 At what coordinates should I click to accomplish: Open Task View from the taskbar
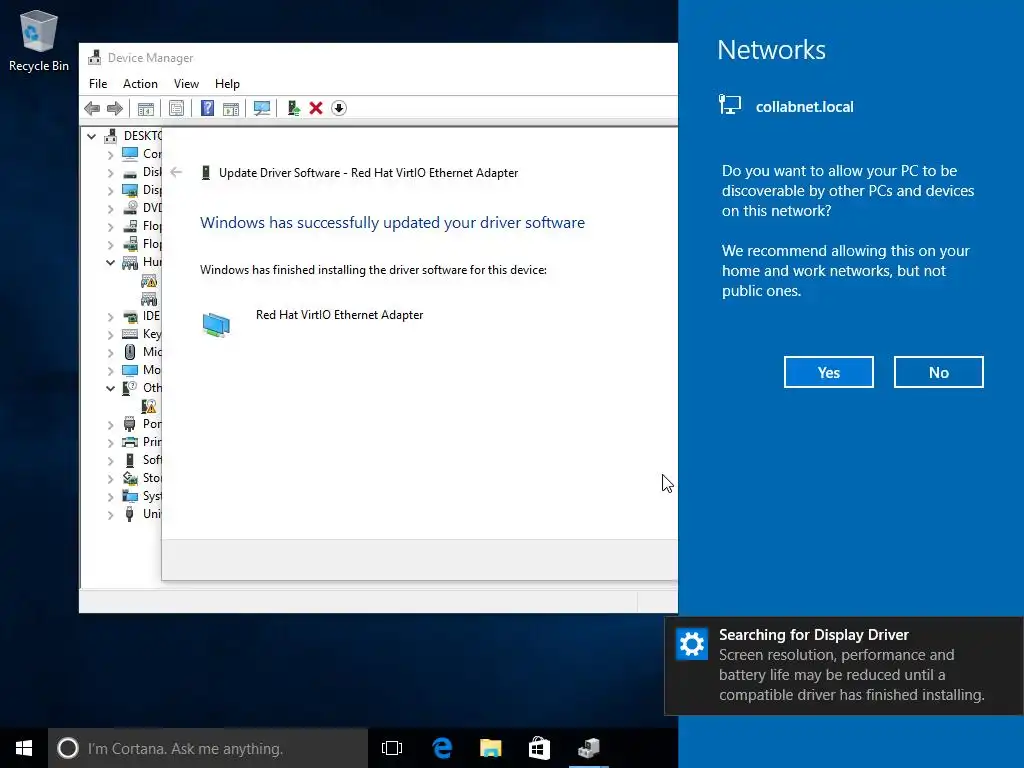pos(392,748)
